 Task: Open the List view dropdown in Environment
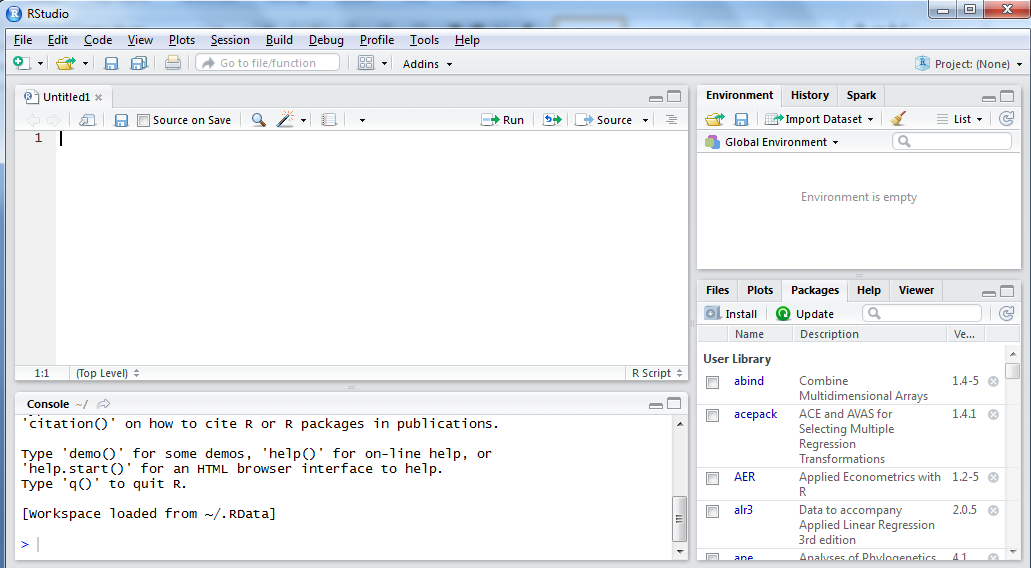pos(959,119)
